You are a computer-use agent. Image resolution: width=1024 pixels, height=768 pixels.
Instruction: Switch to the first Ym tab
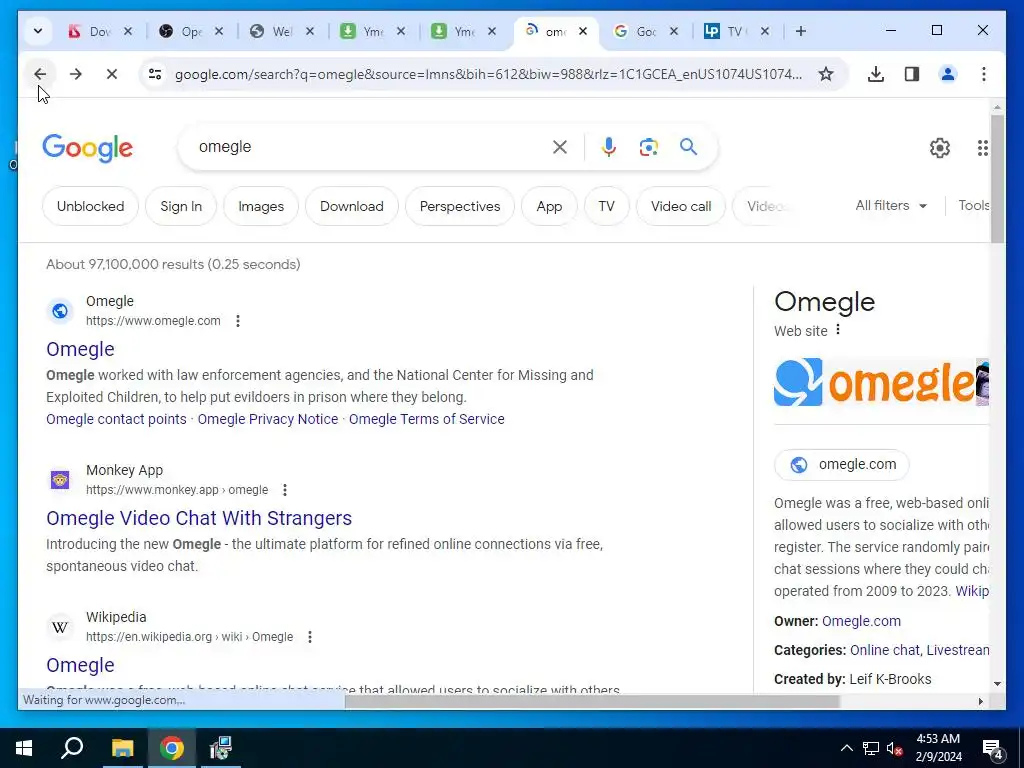click(364, 31)
